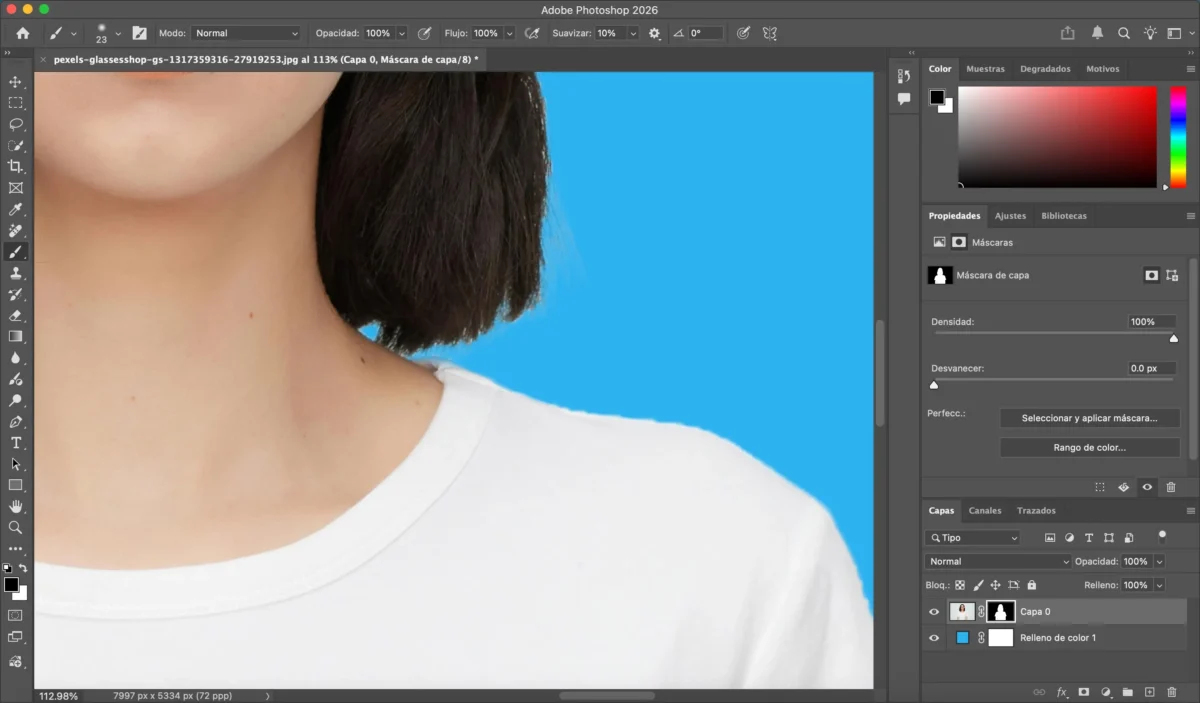Image resolution: width=1200 pixels, height=703 pixels.
Task: Select the Horizontal Type tool
Action: pyautogui.click(x=15, y=443)
